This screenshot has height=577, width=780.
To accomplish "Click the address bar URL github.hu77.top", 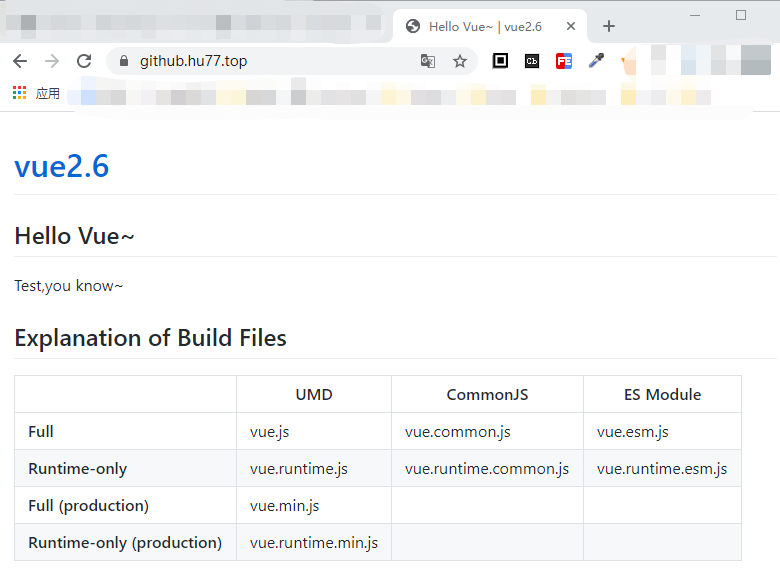I will (194, 61).
